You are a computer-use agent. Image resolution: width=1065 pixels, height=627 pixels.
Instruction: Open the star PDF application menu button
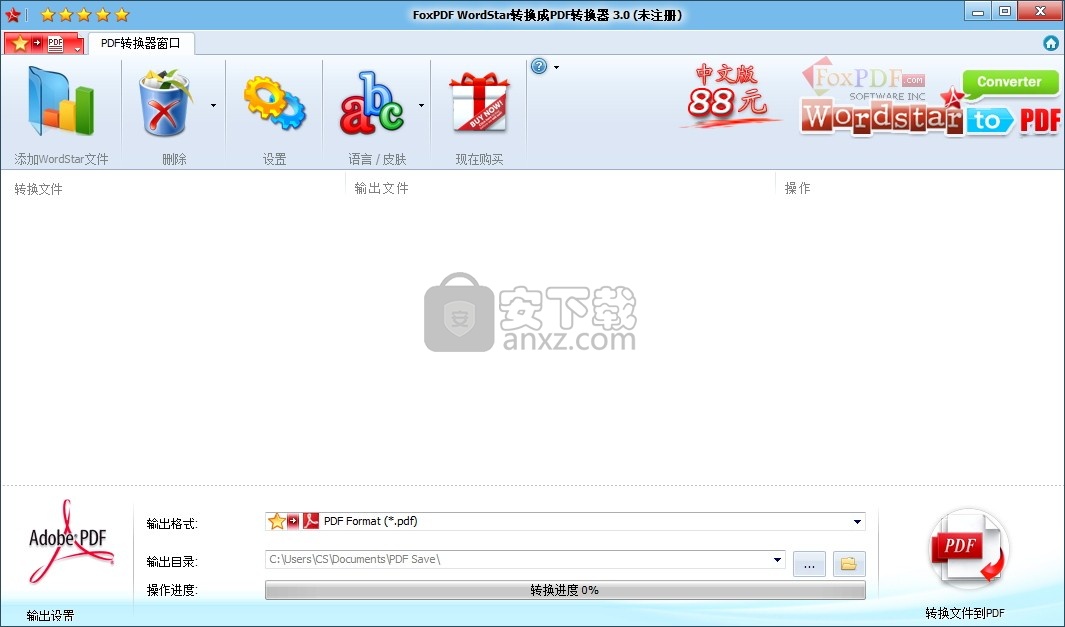[44, 43]
